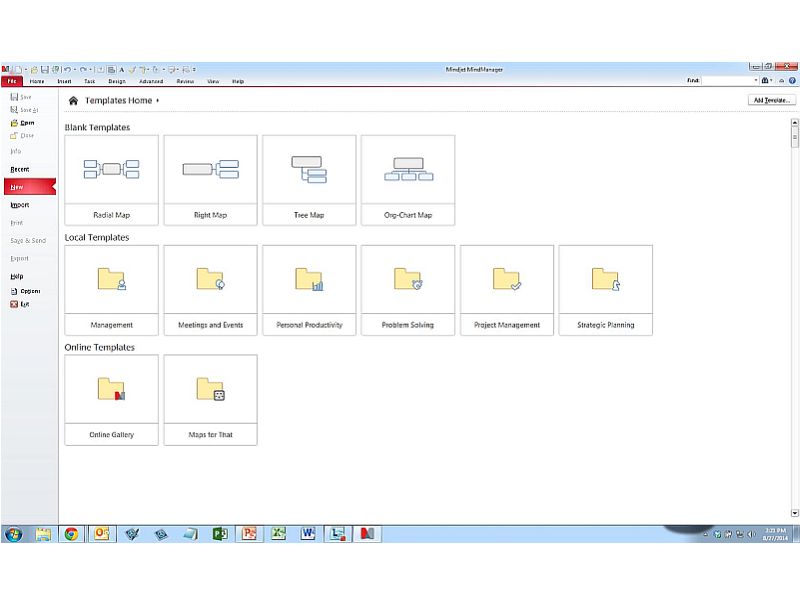Click the scrollbar down arrow
Viewport: 800px width, 600px height.
click(794, 513)
